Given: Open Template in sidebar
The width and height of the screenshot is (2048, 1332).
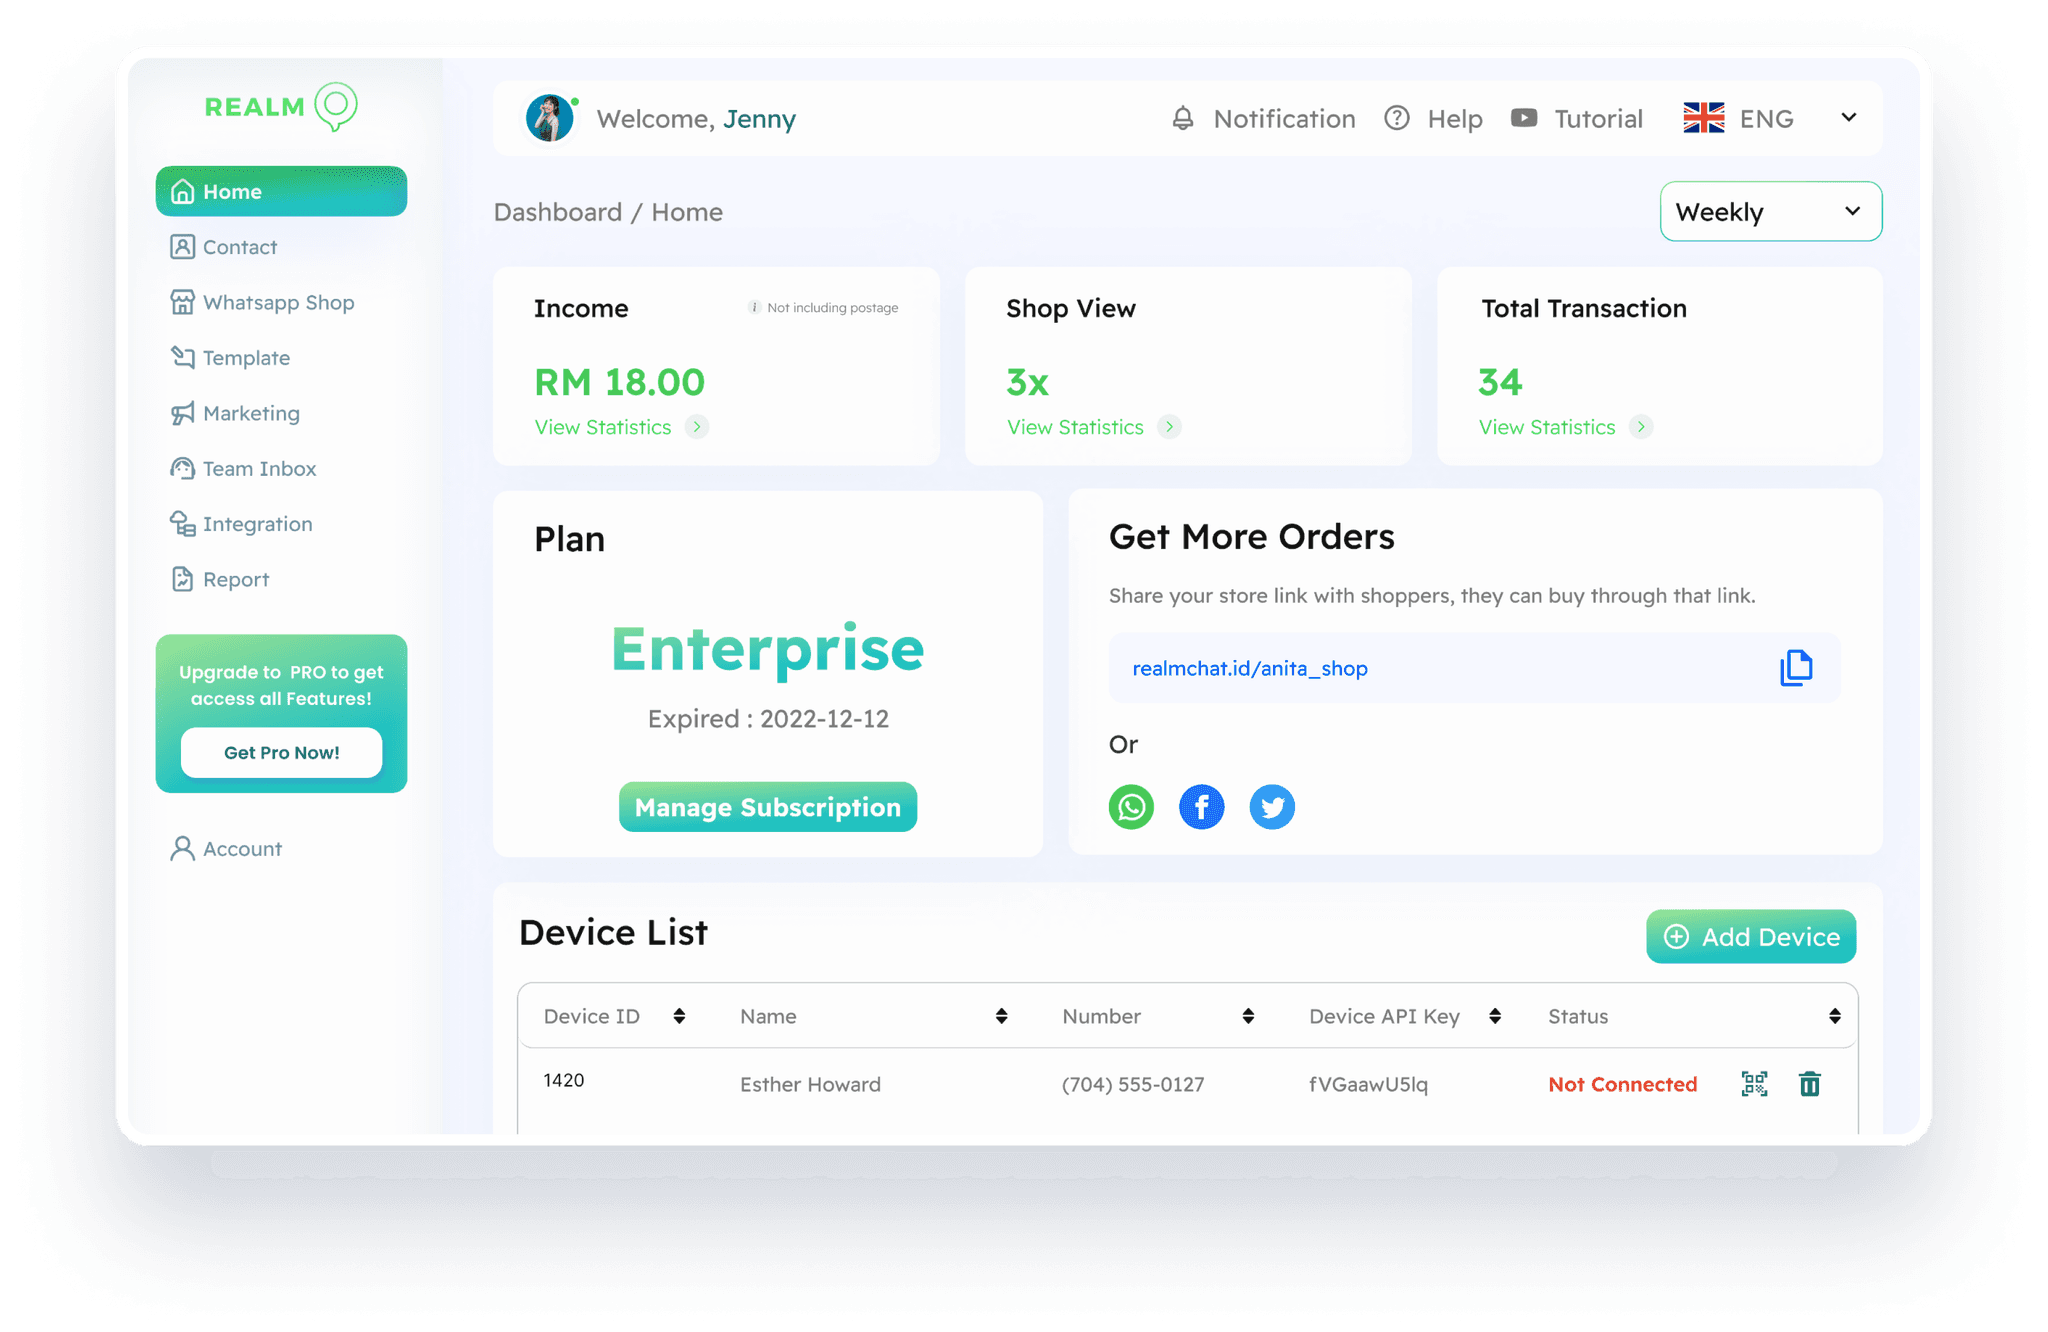Looking at the screenshot, I should (x=230, y=358).
